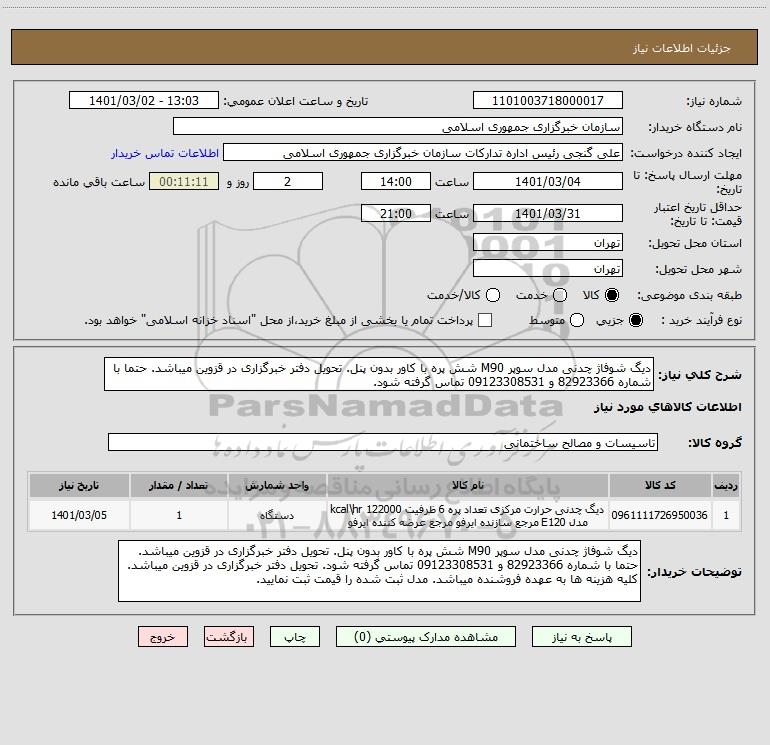Click the product name cell دیگ چدنی حرارت مرکزی
770x745 pixels.
pos(468,515)
